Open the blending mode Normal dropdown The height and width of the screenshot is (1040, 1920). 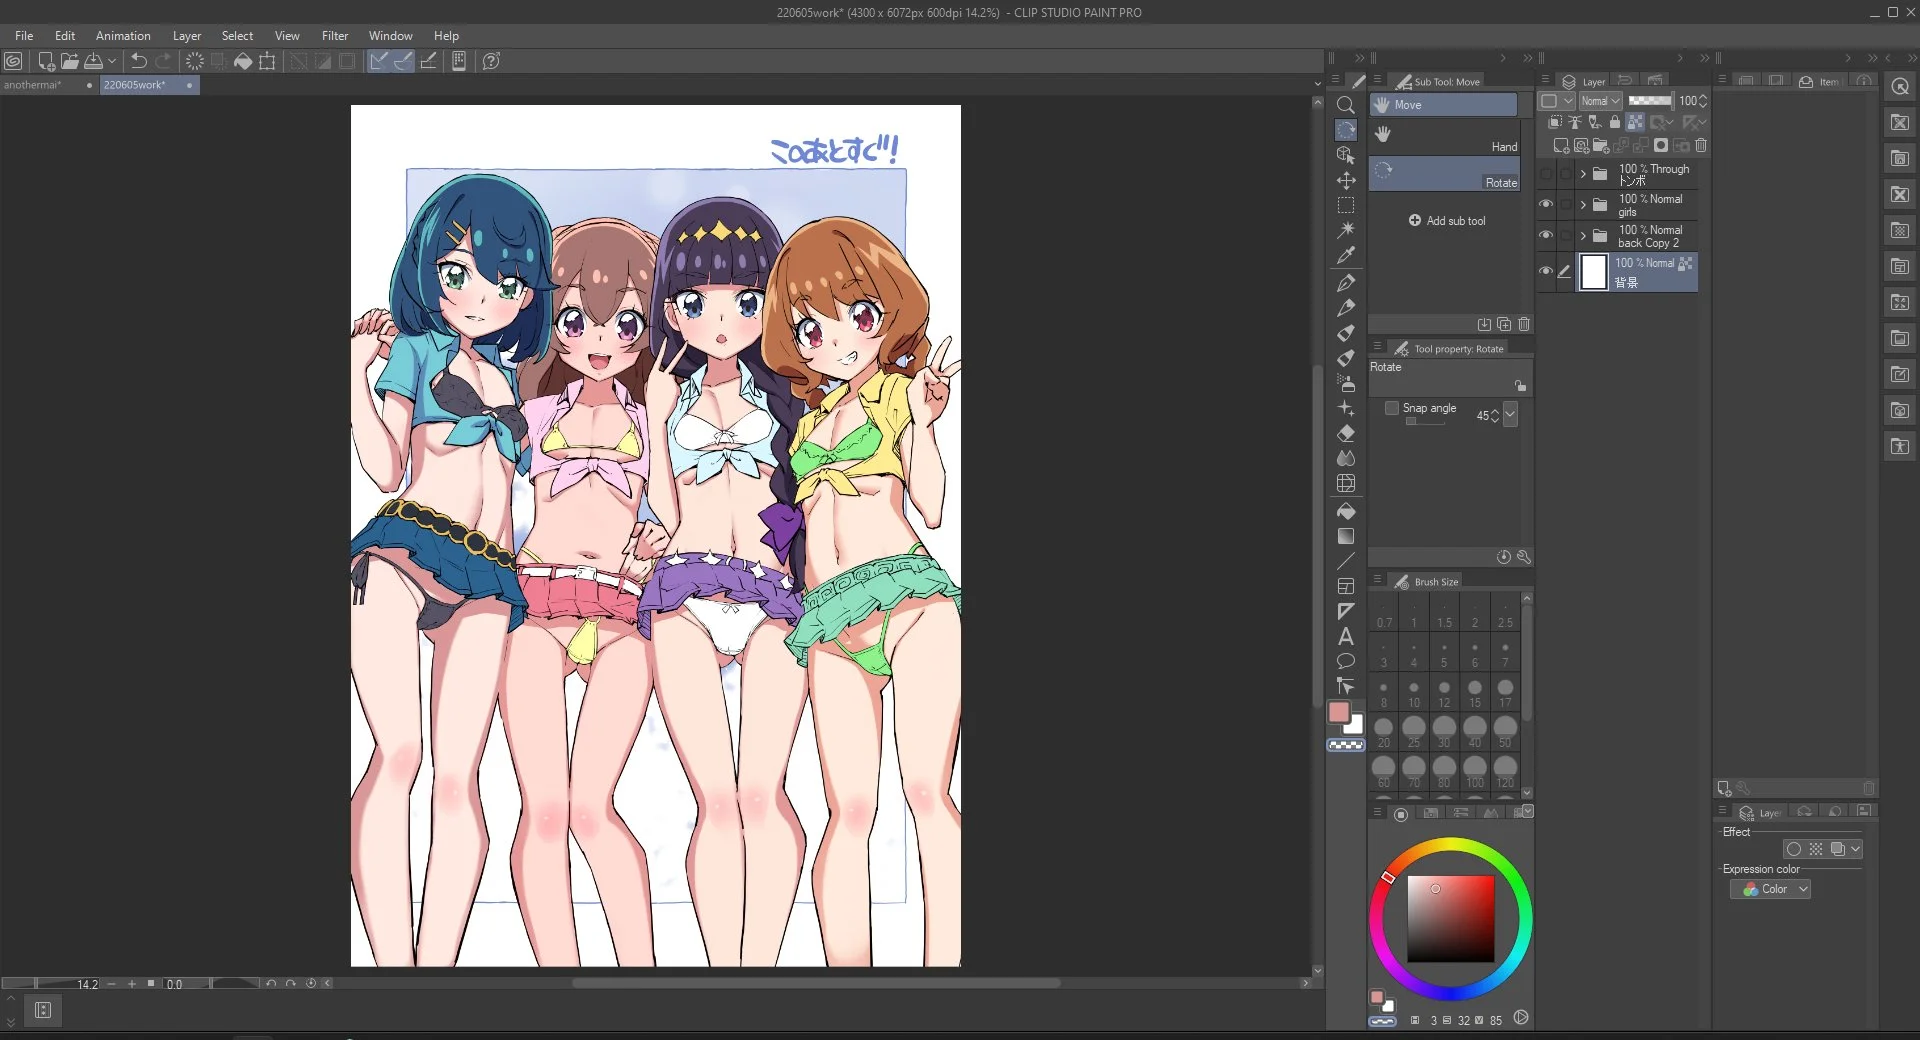[x=1600, y=101]
